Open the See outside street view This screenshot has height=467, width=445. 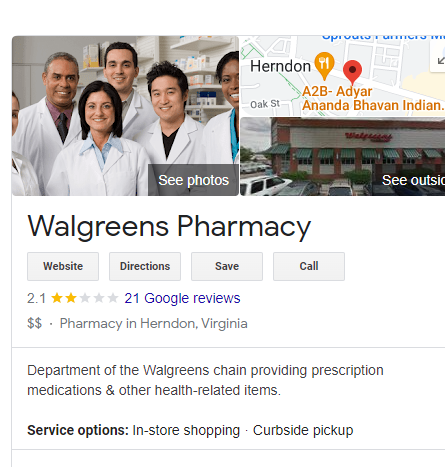point(413,180)
